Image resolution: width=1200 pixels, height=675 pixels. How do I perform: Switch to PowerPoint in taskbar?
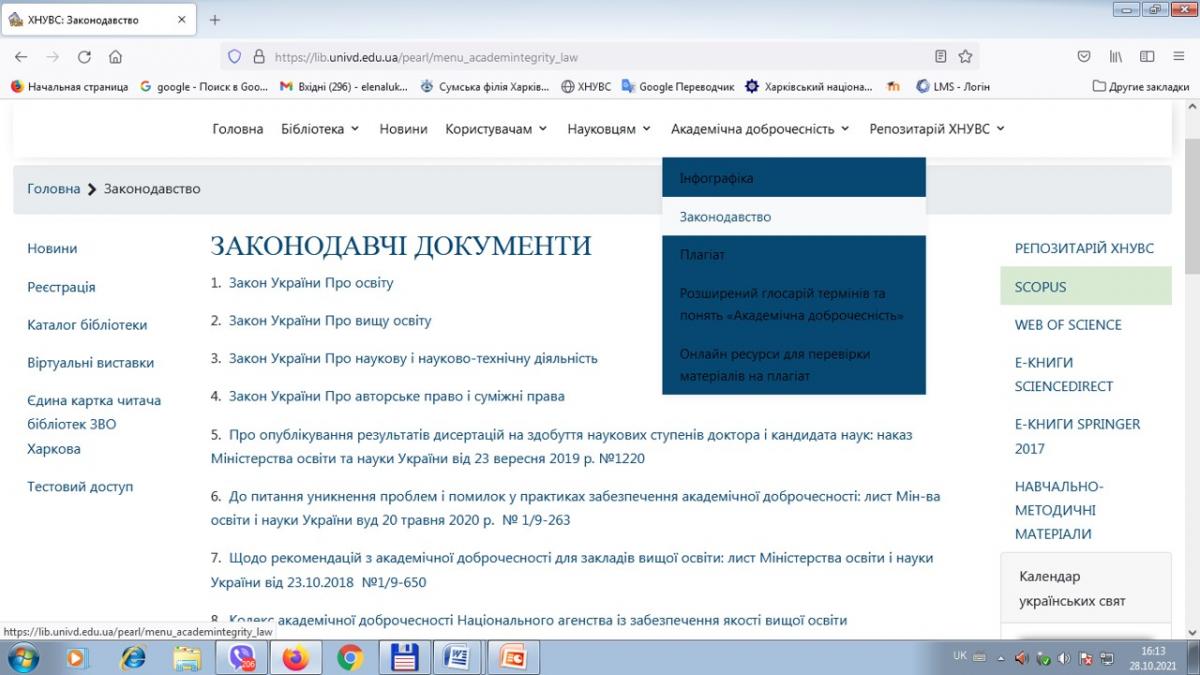tap(513, 657)
